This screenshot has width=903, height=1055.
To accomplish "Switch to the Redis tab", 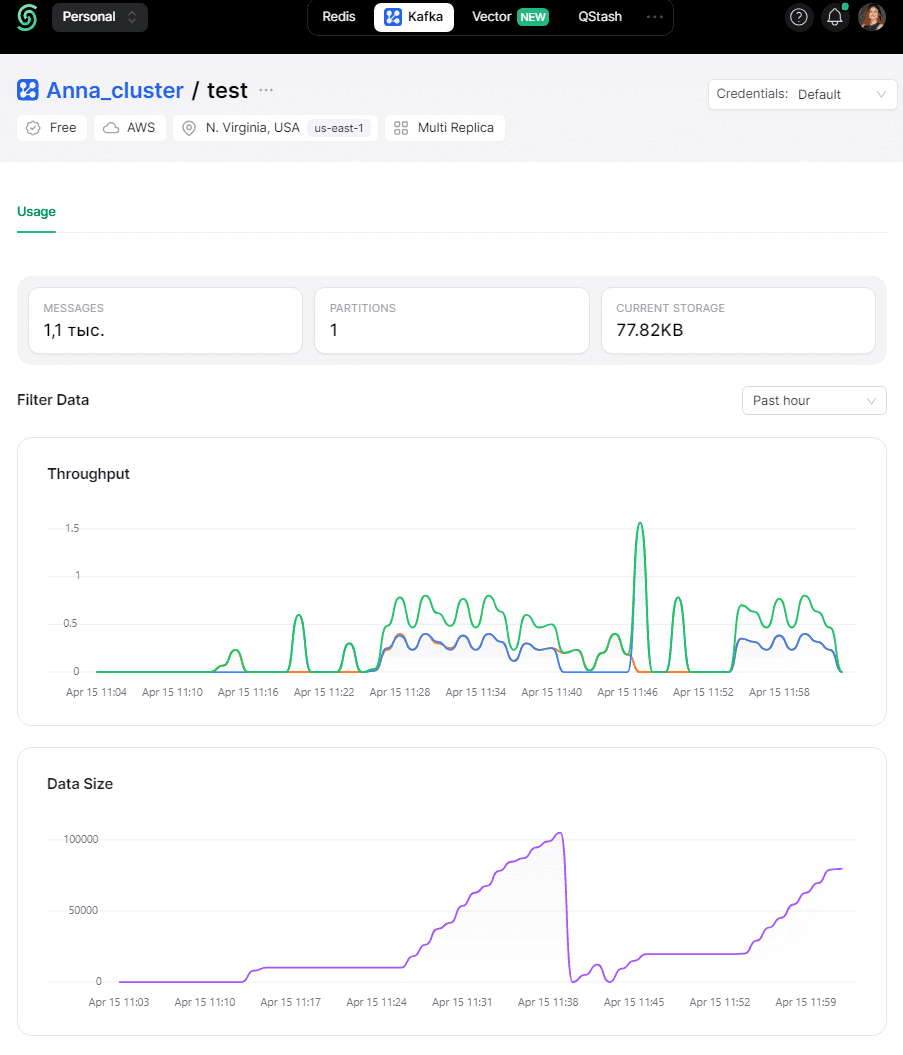I will click(x=338, y=17).
